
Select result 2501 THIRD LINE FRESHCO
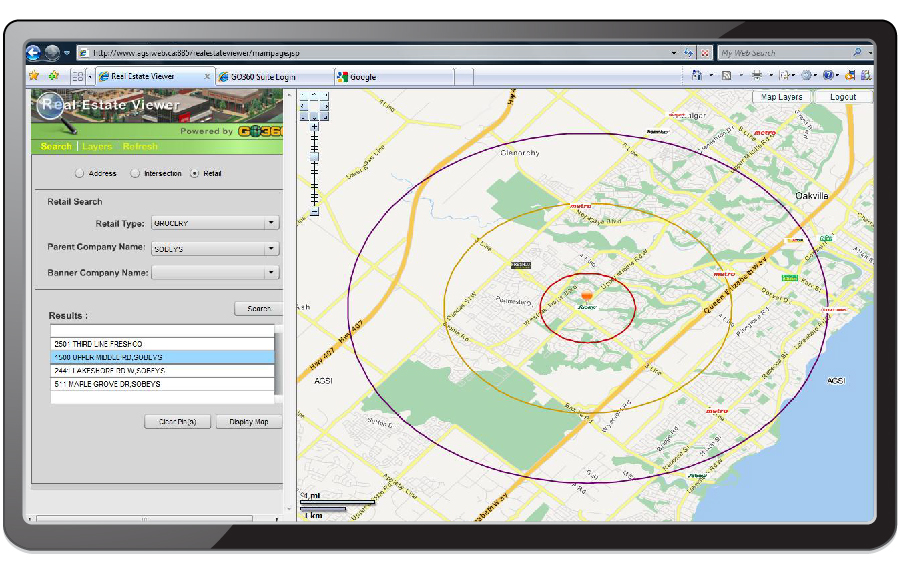pos(162,344)
